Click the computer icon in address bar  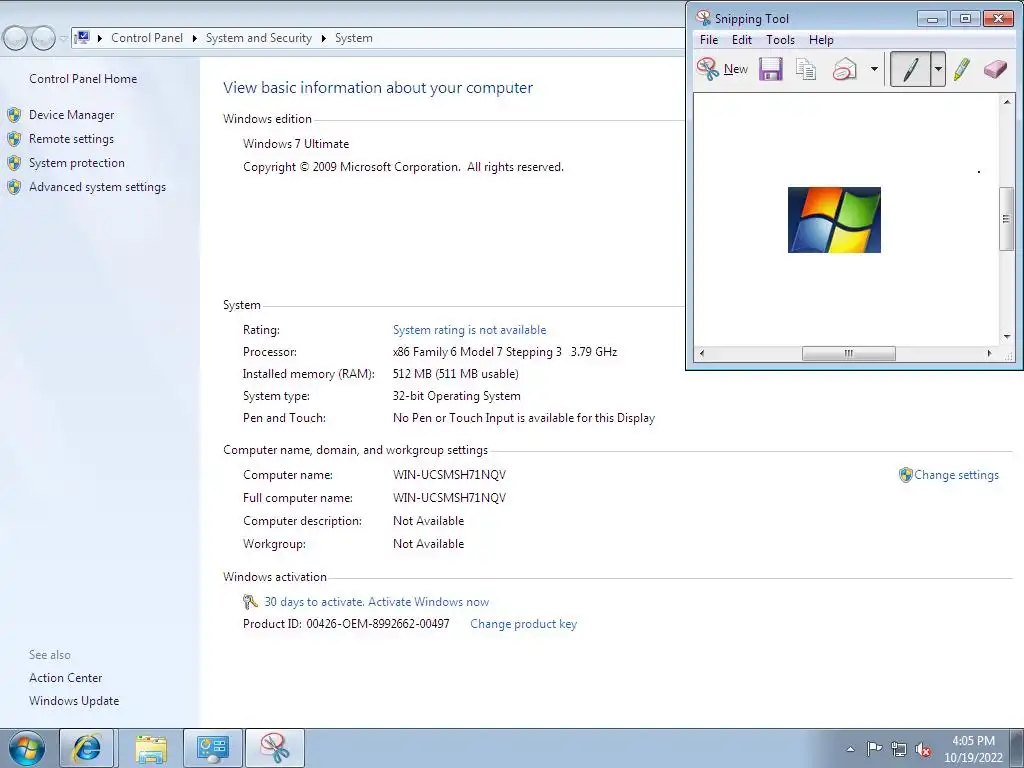[82, 38]
